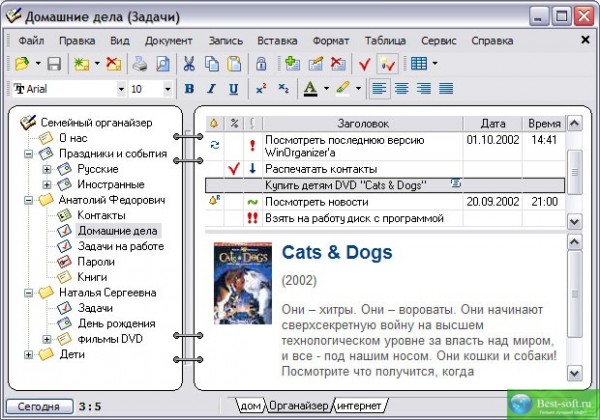This screenshot has width=600, height=420.
Task: Click the Save diskette icon
Action: click(54, 63)
